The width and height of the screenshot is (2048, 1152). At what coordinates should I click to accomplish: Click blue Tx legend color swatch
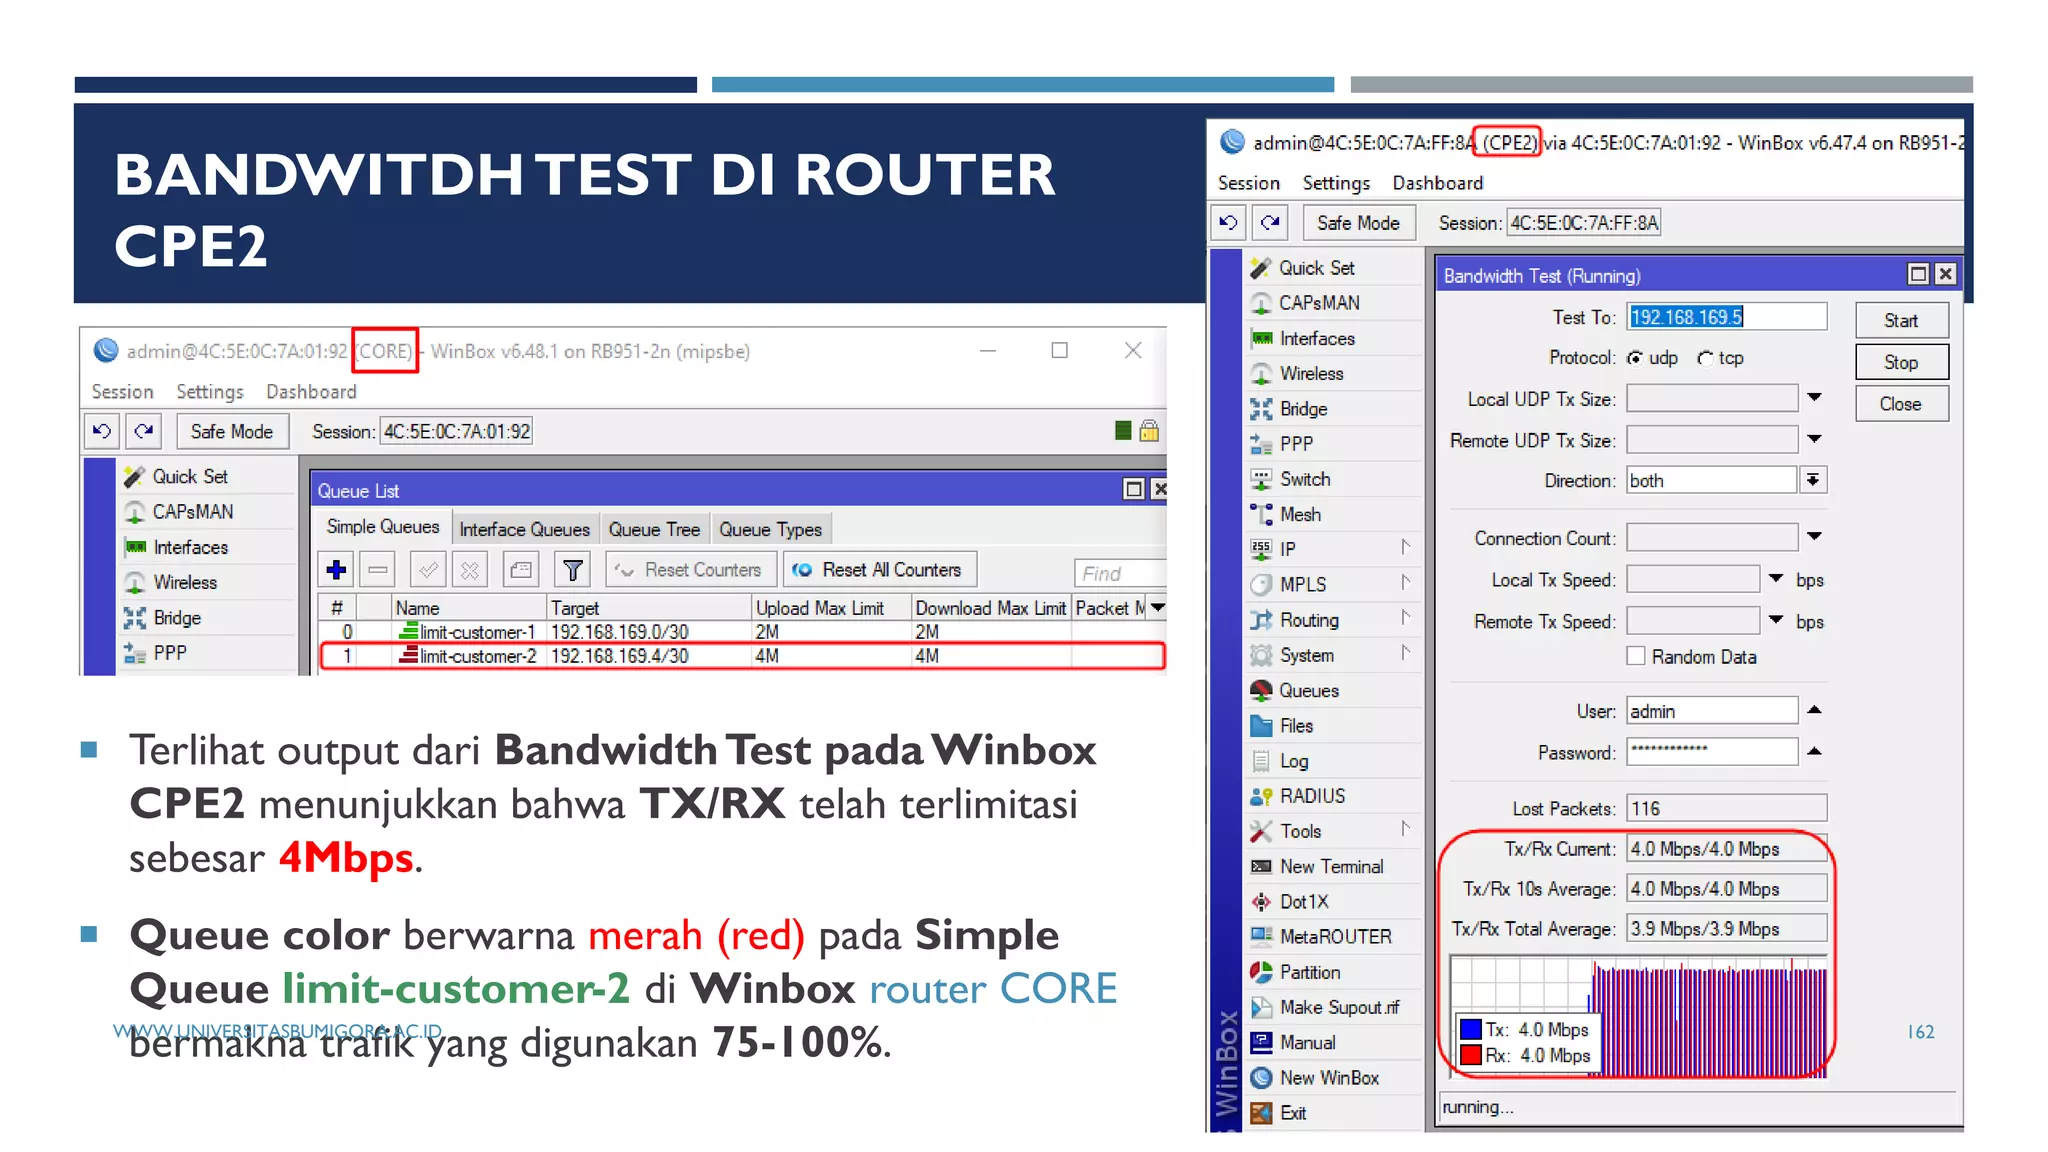[x=1470, y=1029]
